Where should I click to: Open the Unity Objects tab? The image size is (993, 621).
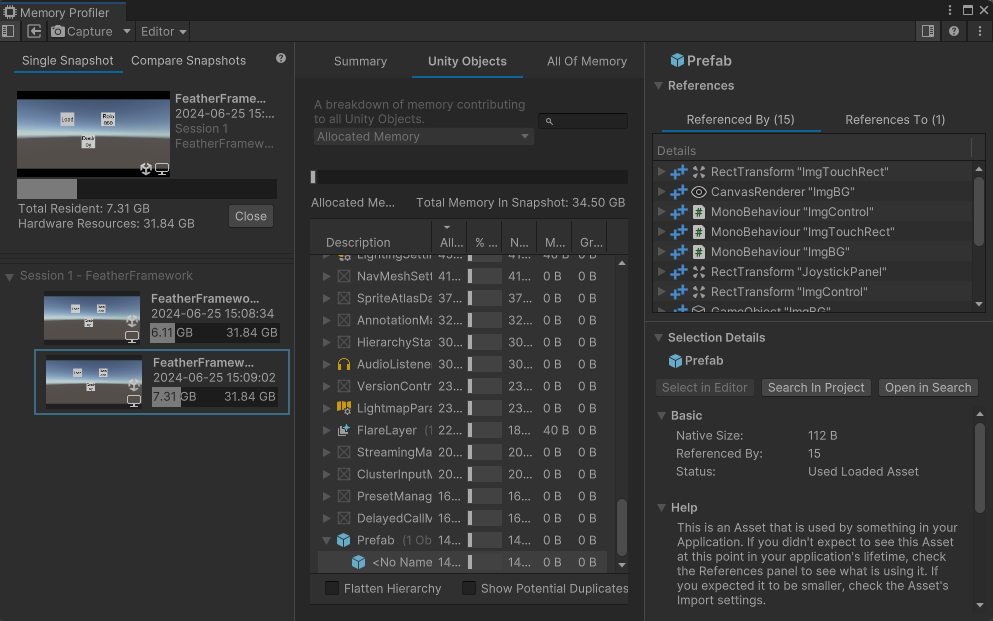point(467,61)
